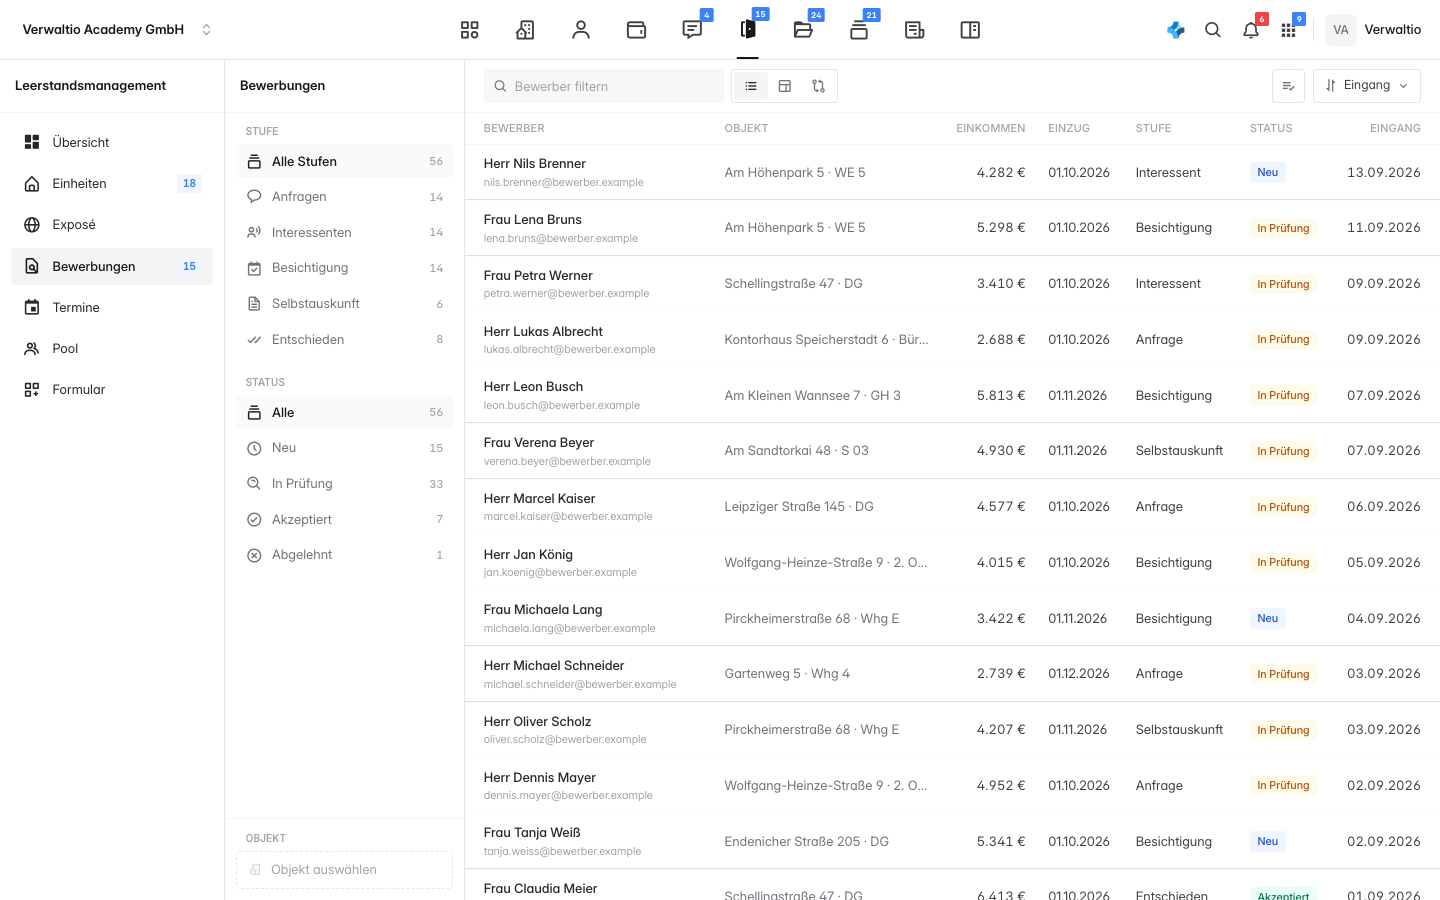Open the apps grid launcher icon

coord(1289,30)
